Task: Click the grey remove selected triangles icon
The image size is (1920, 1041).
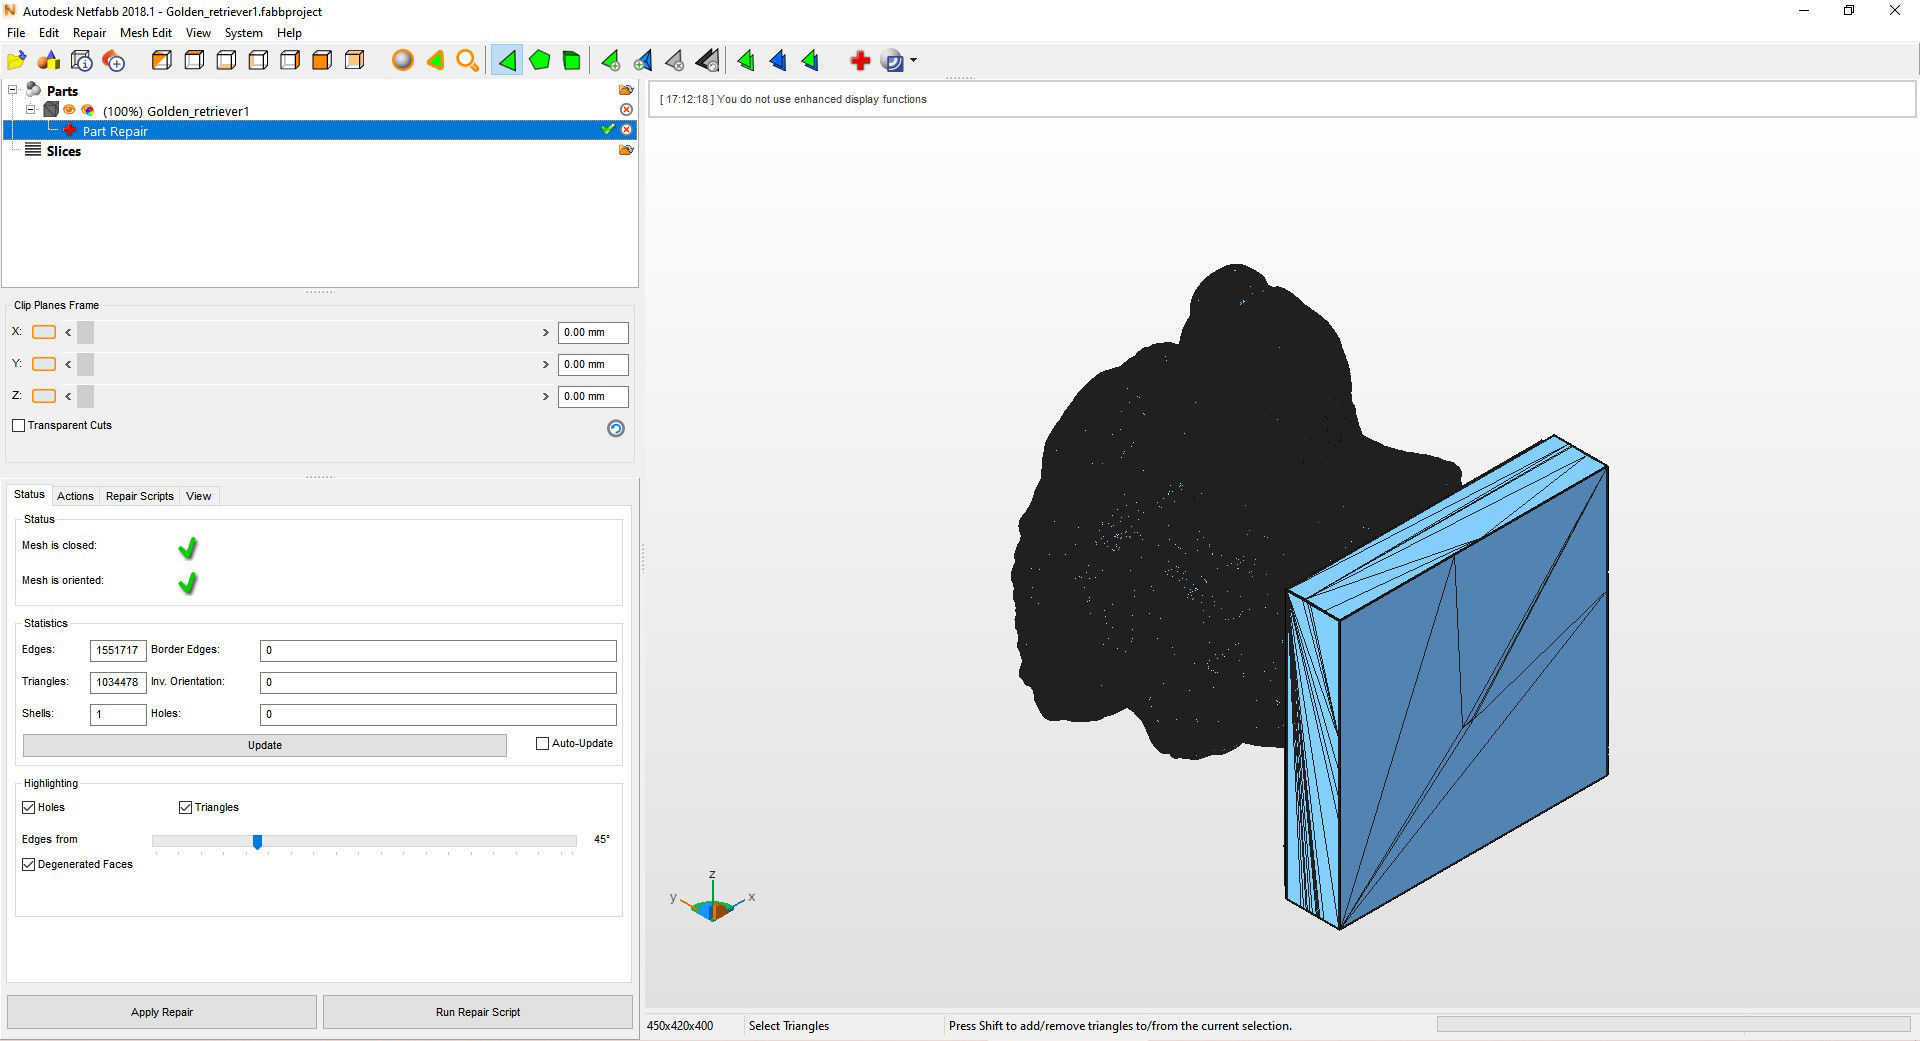Action: click(x=675, y=61)
